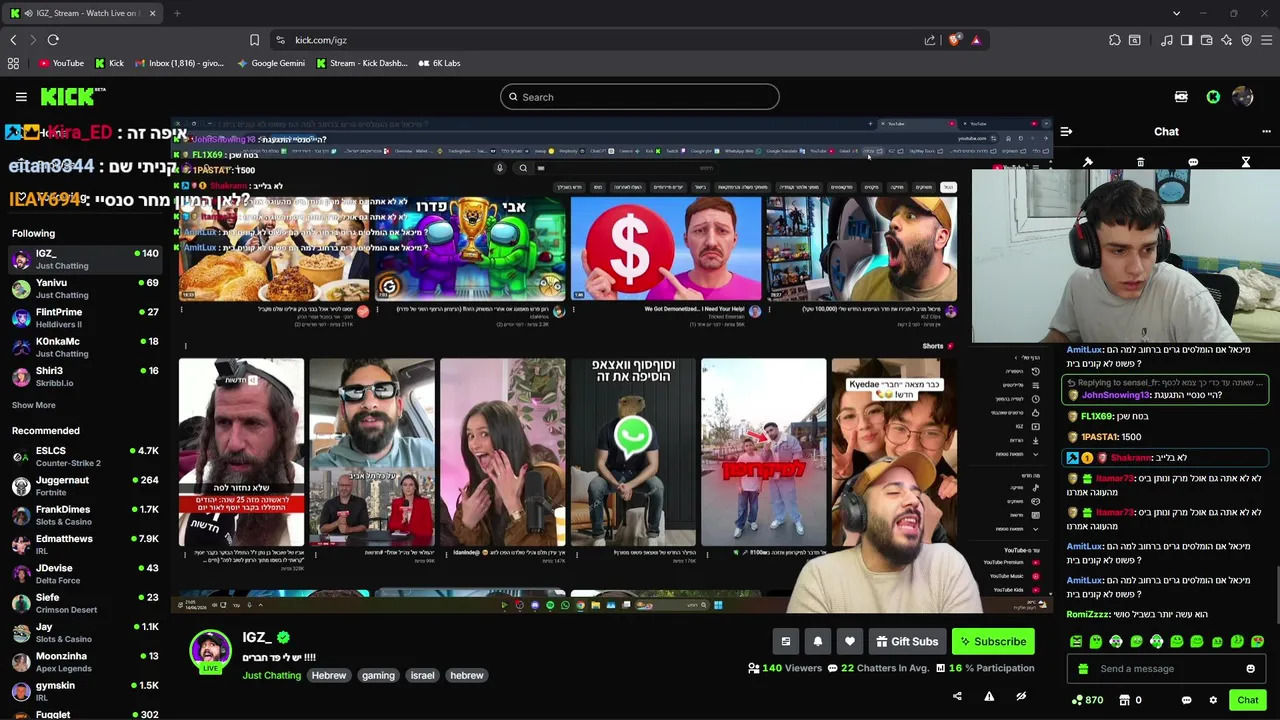Open the chat three-dots options menu

(x=1266, y=131)
